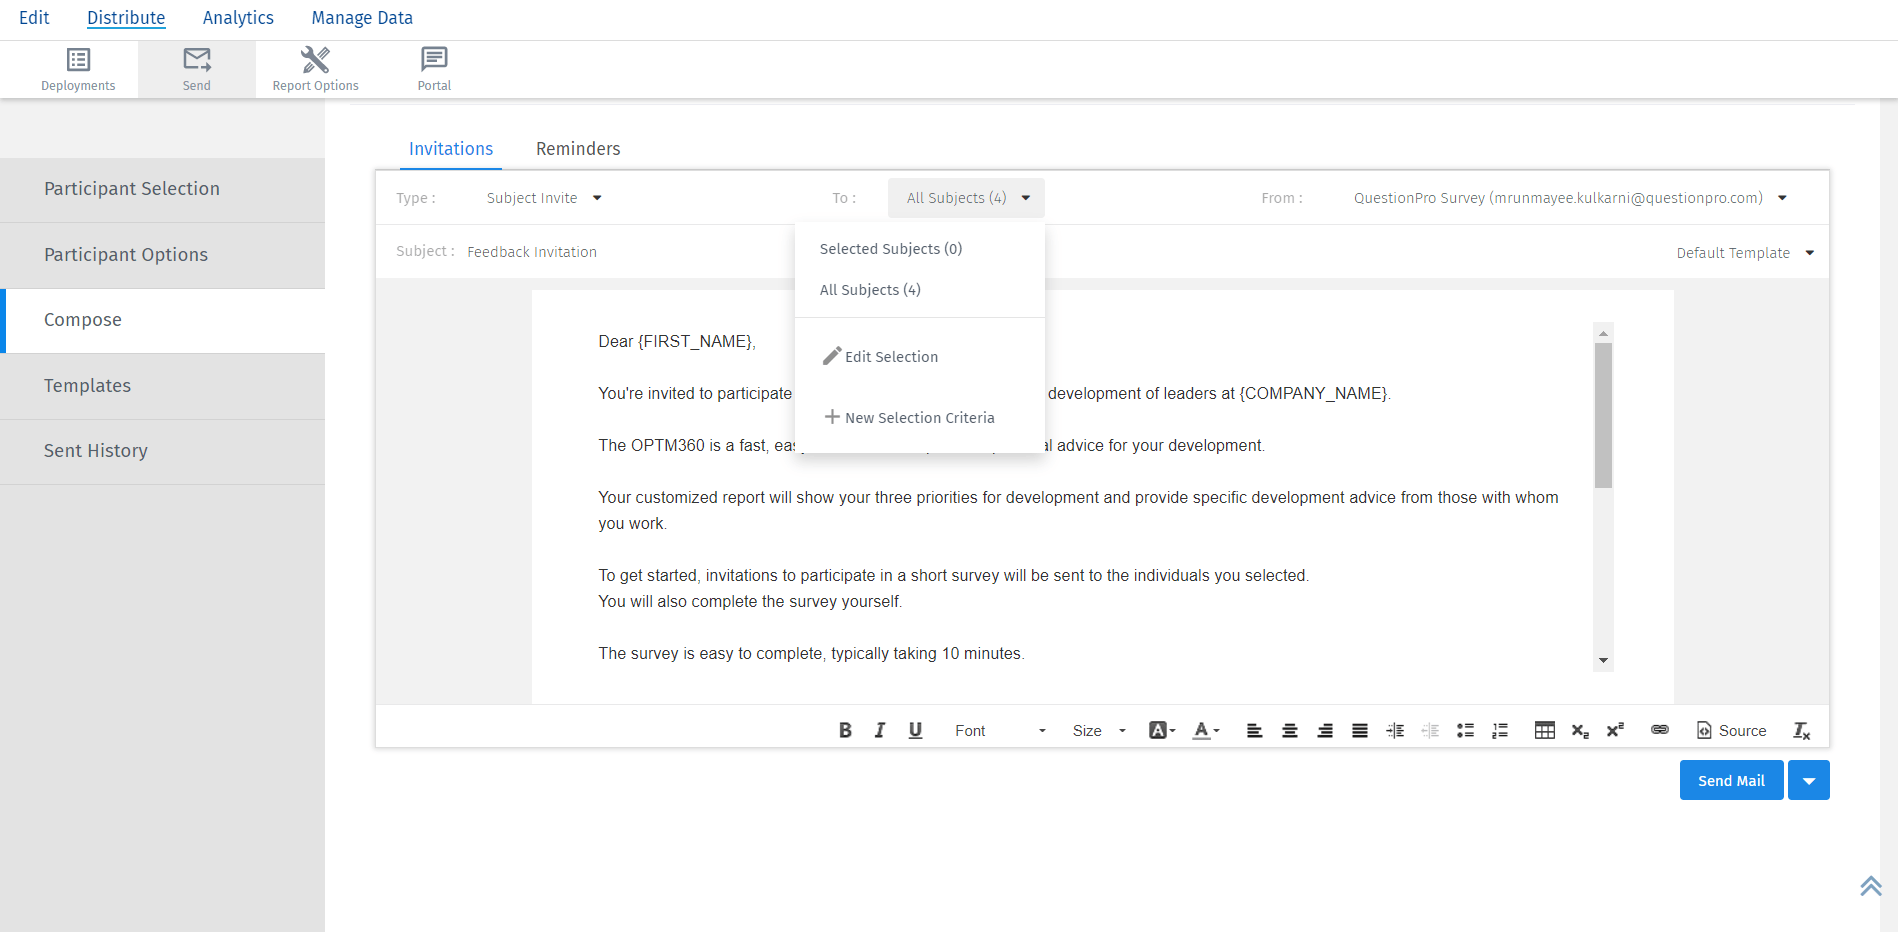Apply superscript formatting
Viewport: 1898px width, 932px height.
point(1615,730)
